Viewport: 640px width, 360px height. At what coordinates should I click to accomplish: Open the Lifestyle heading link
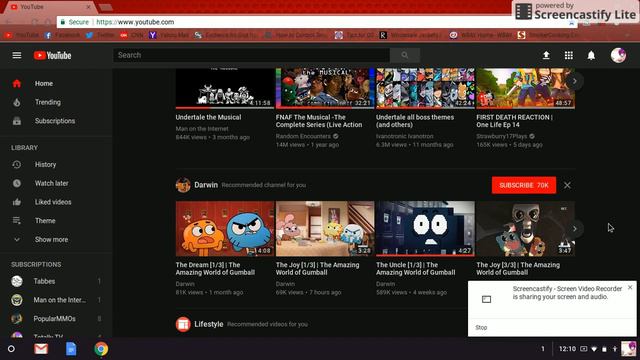(x=209, y=324)
